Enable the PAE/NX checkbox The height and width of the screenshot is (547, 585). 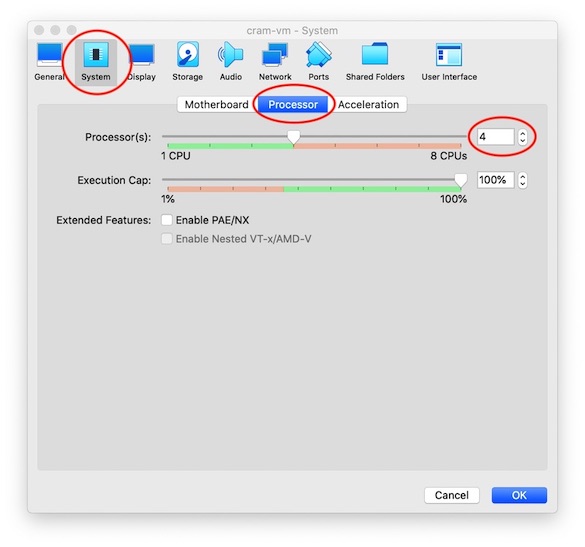167,220
